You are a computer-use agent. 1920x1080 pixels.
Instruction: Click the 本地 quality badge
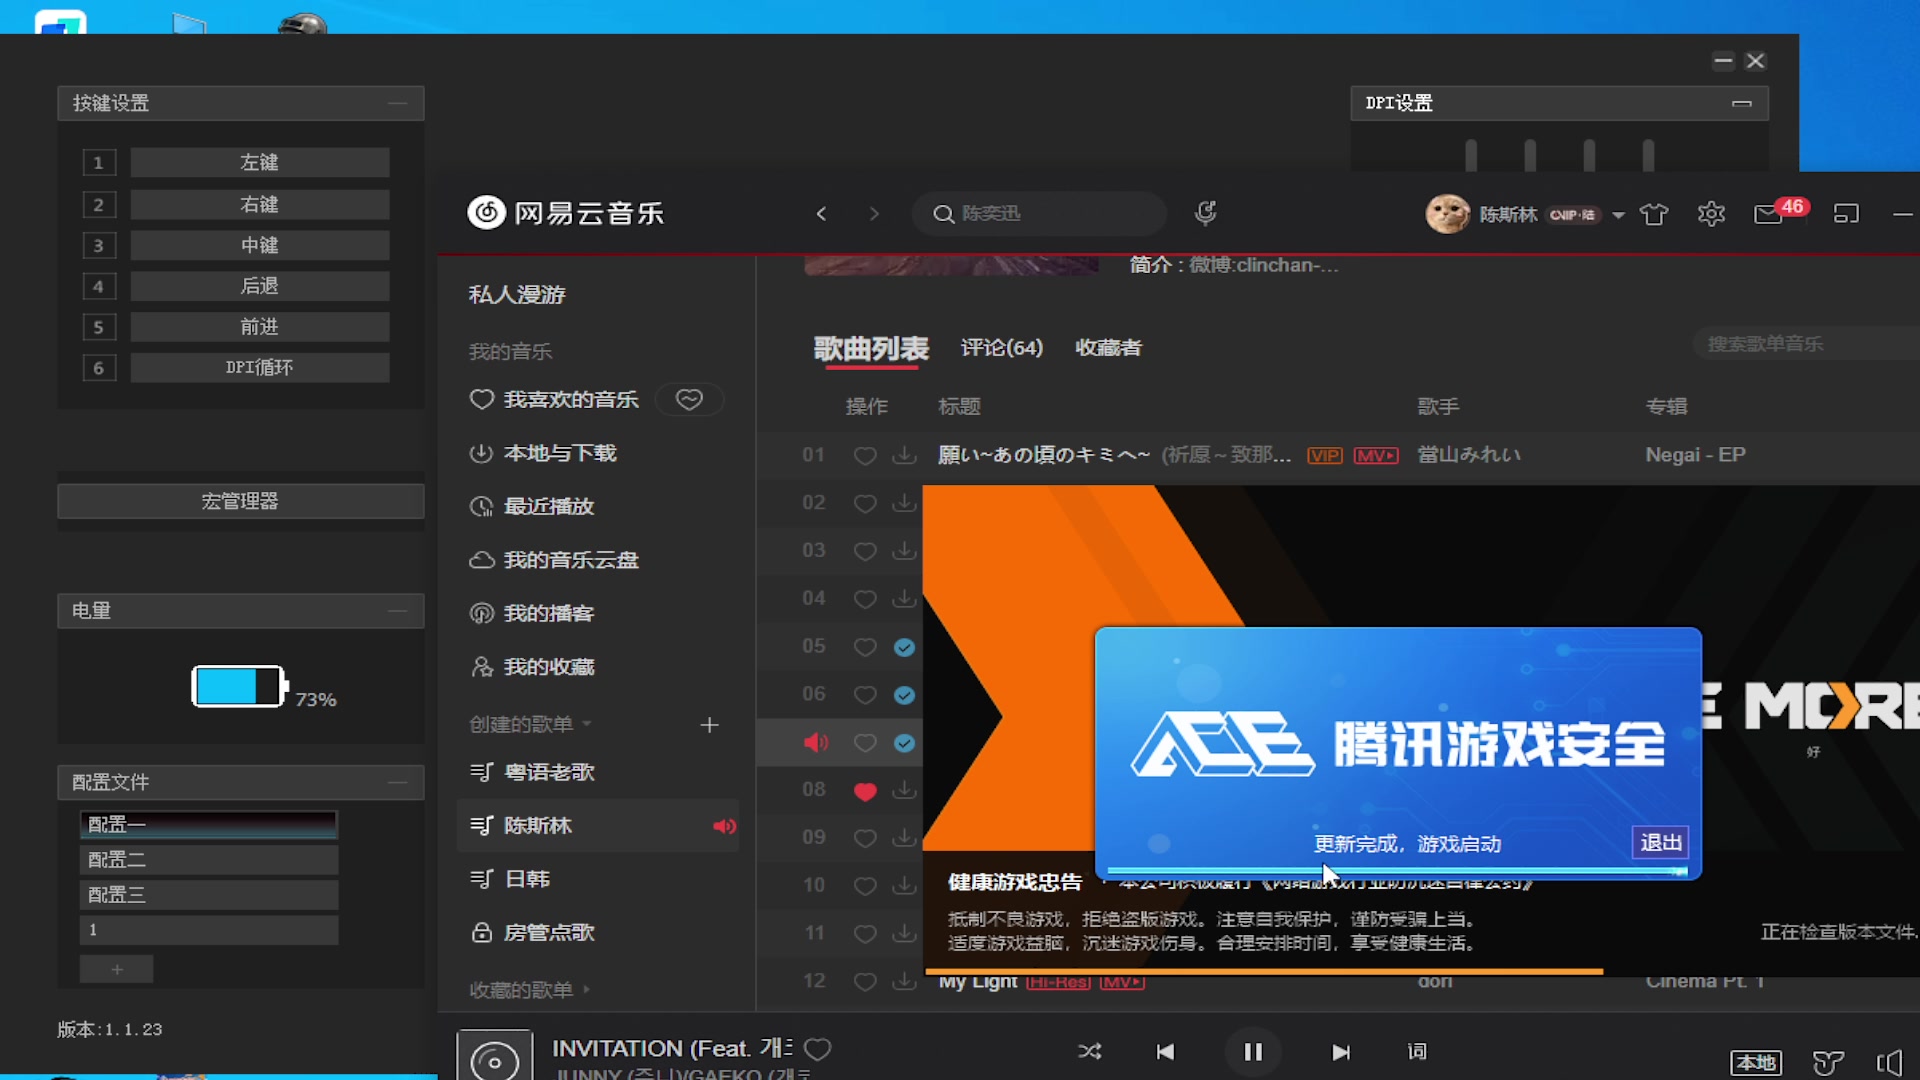(x=1756, y=1062)
